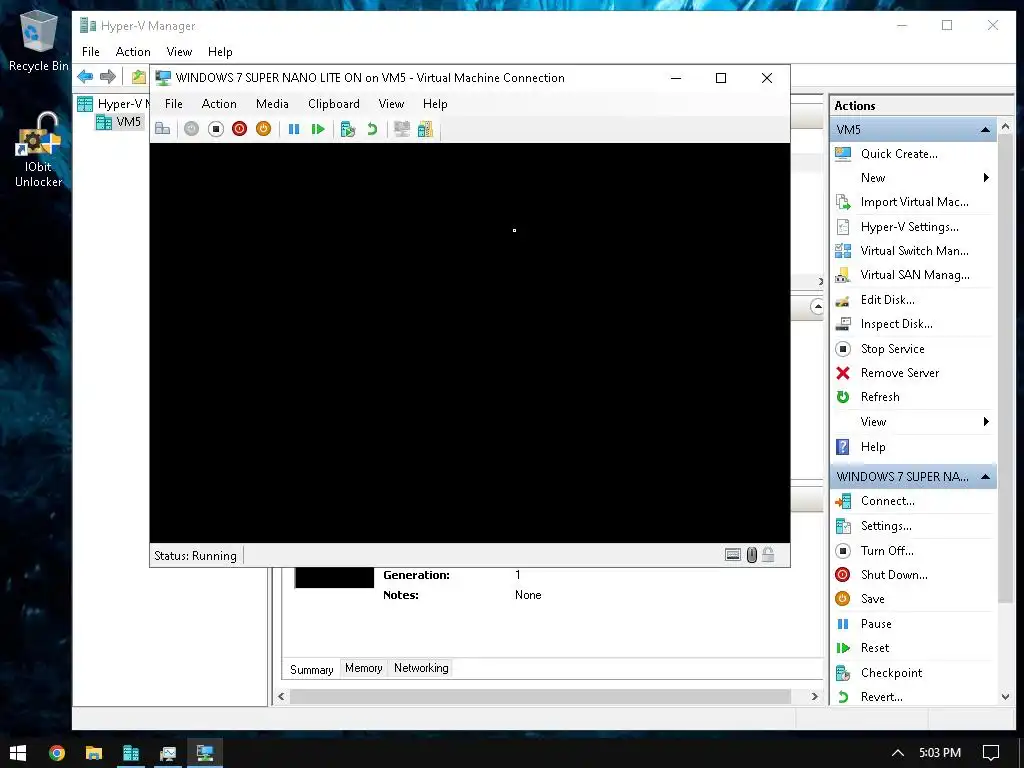Open File menu in Hyper-V Manager
The image size is (1024, 768).
pos(91,52)
